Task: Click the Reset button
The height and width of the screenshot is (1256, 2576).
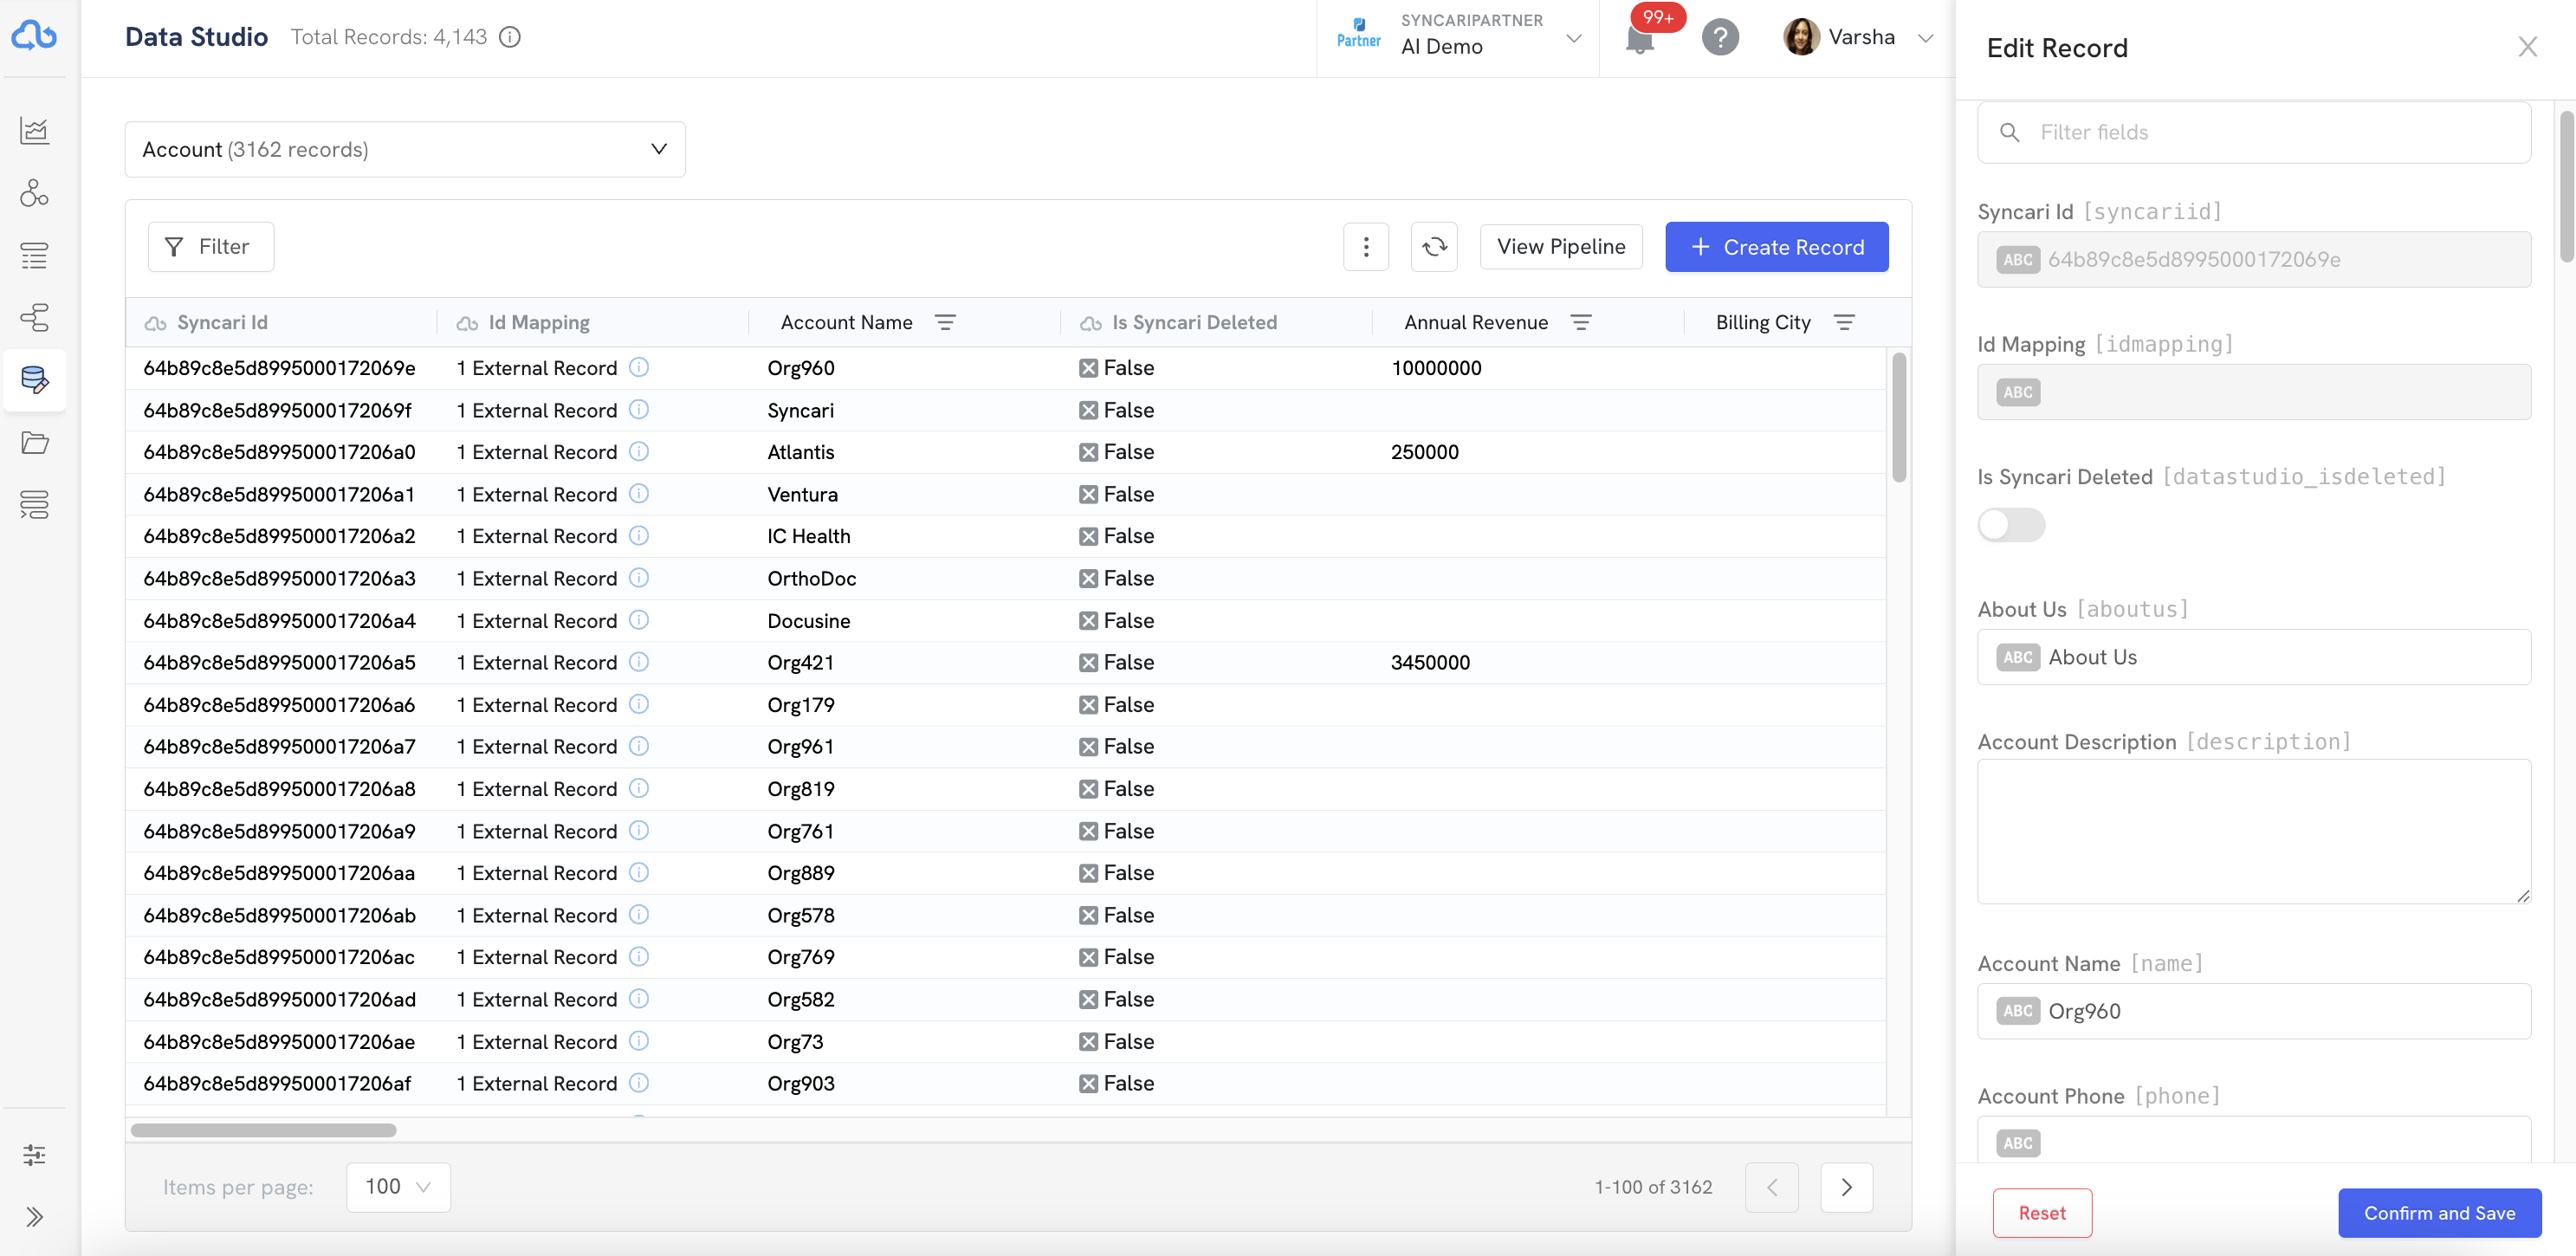Action: click(2042, 1213)
